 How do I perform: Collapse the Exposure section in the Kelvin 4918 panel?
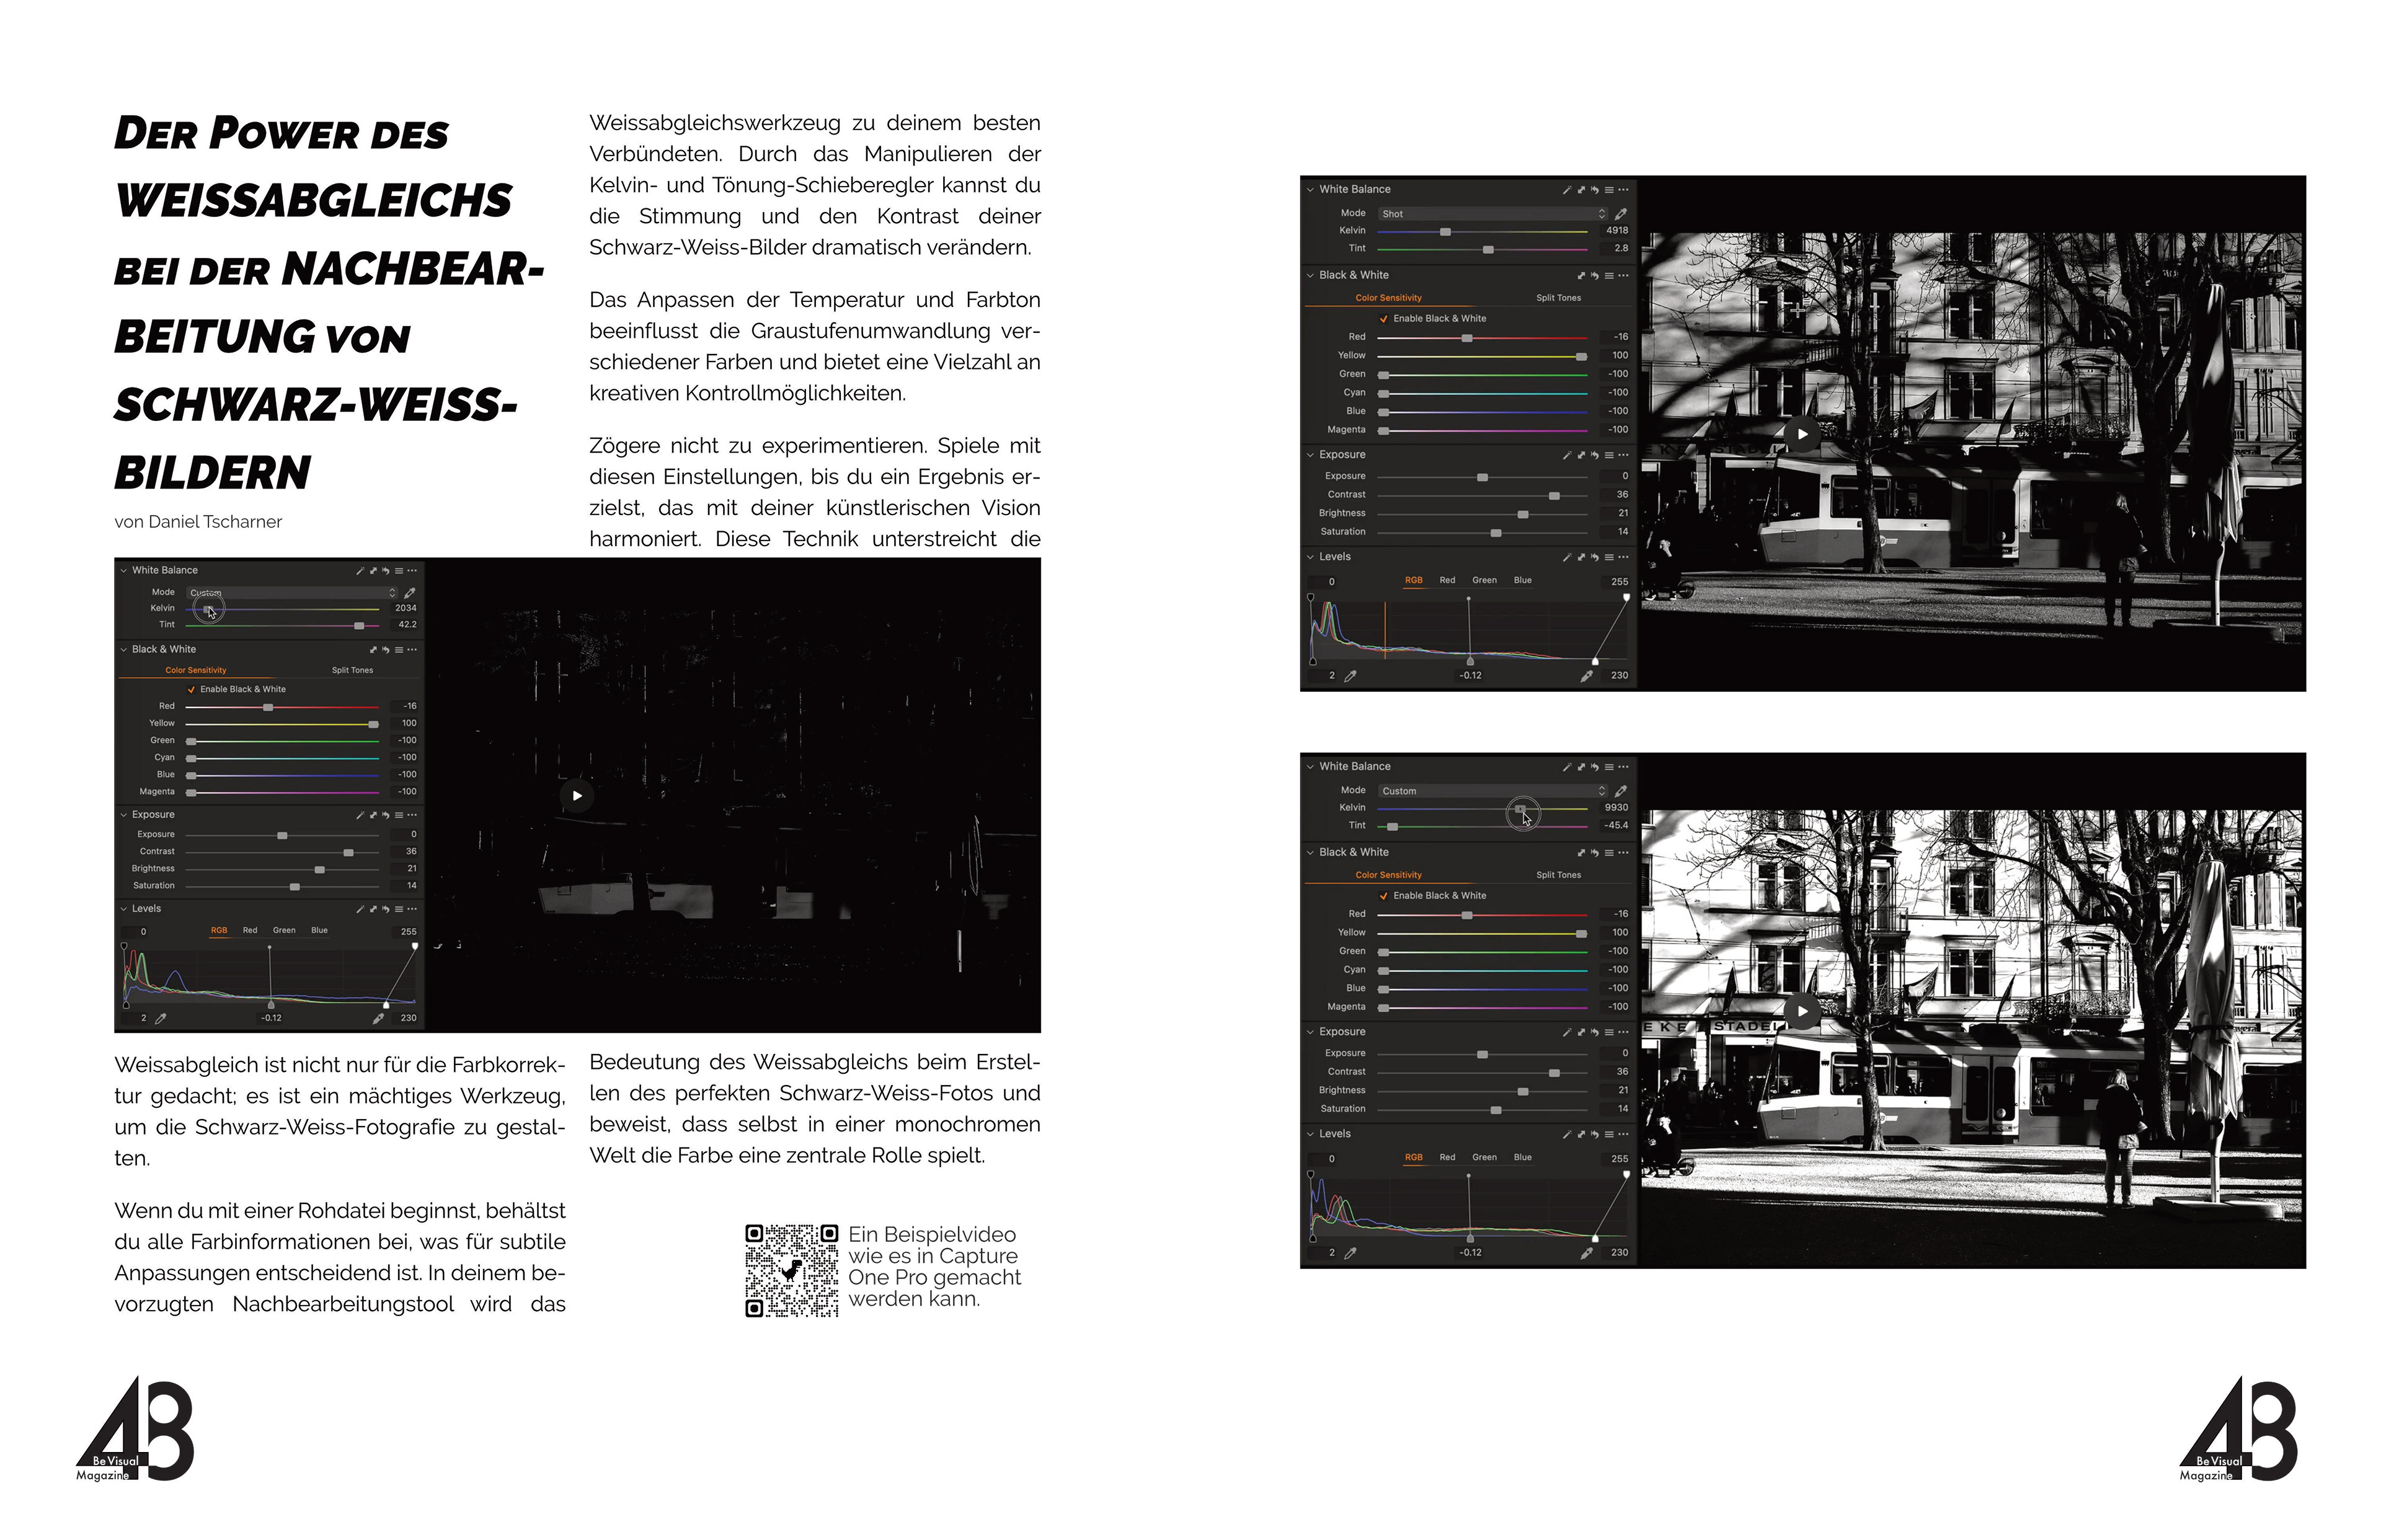pos(1310,455)
